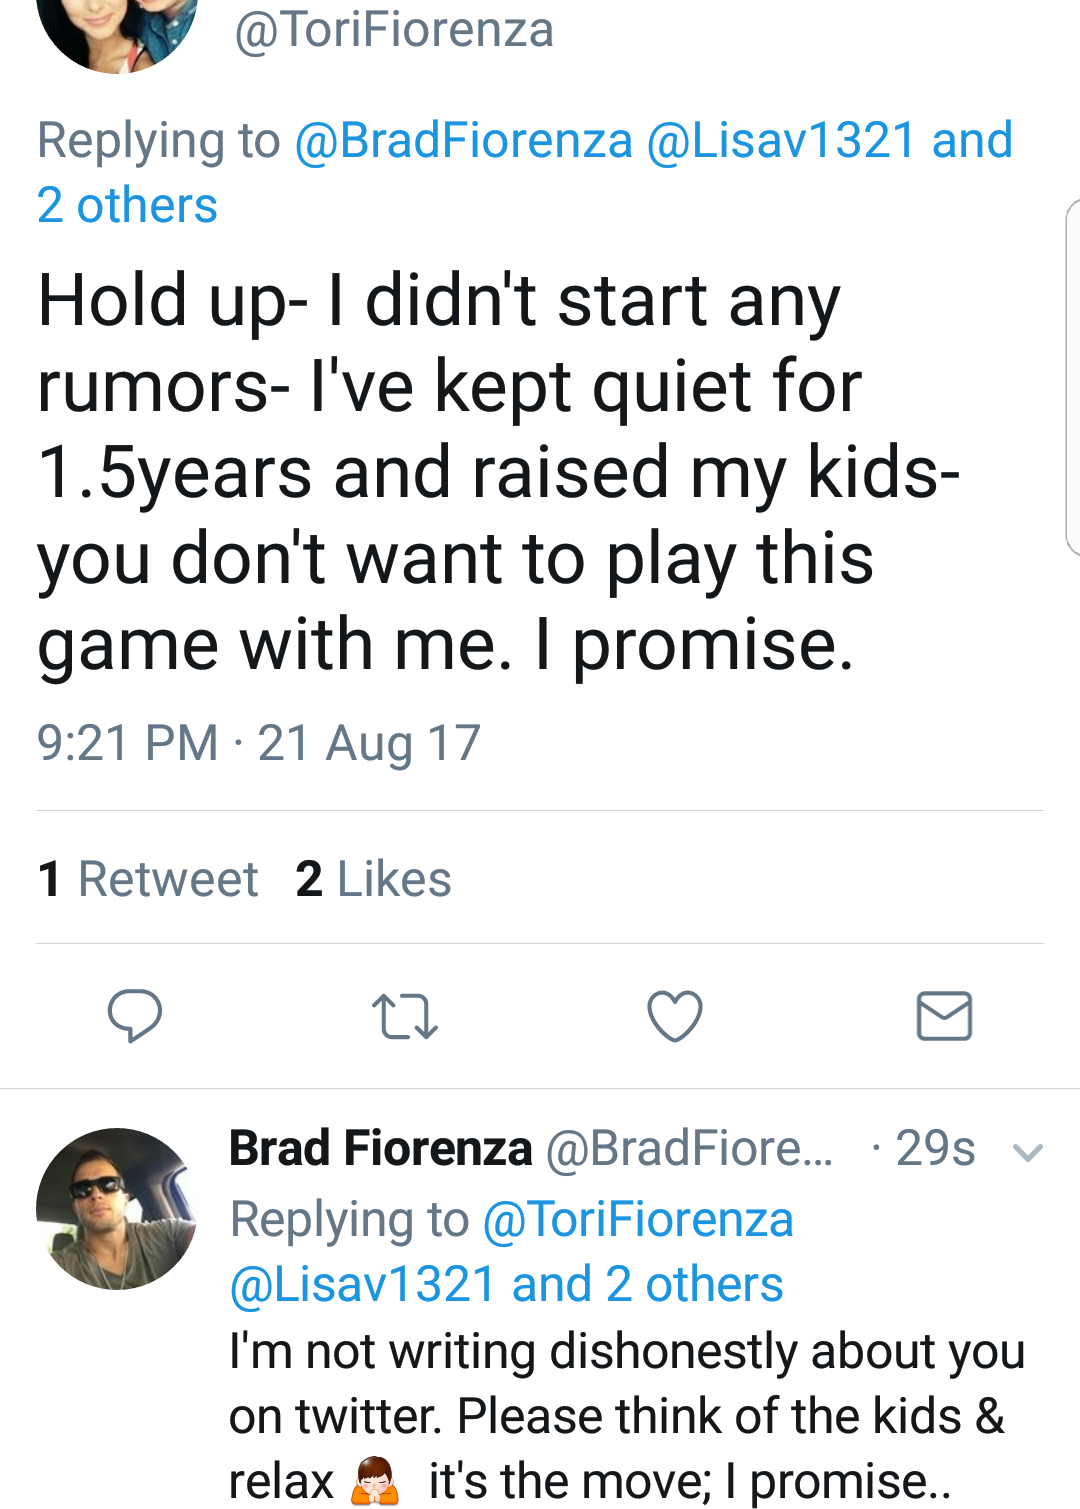This screenshot has width=1080, height=1509.
Task: Open @Lisav1321 mention in main tweet
Action: click(781, 140)
